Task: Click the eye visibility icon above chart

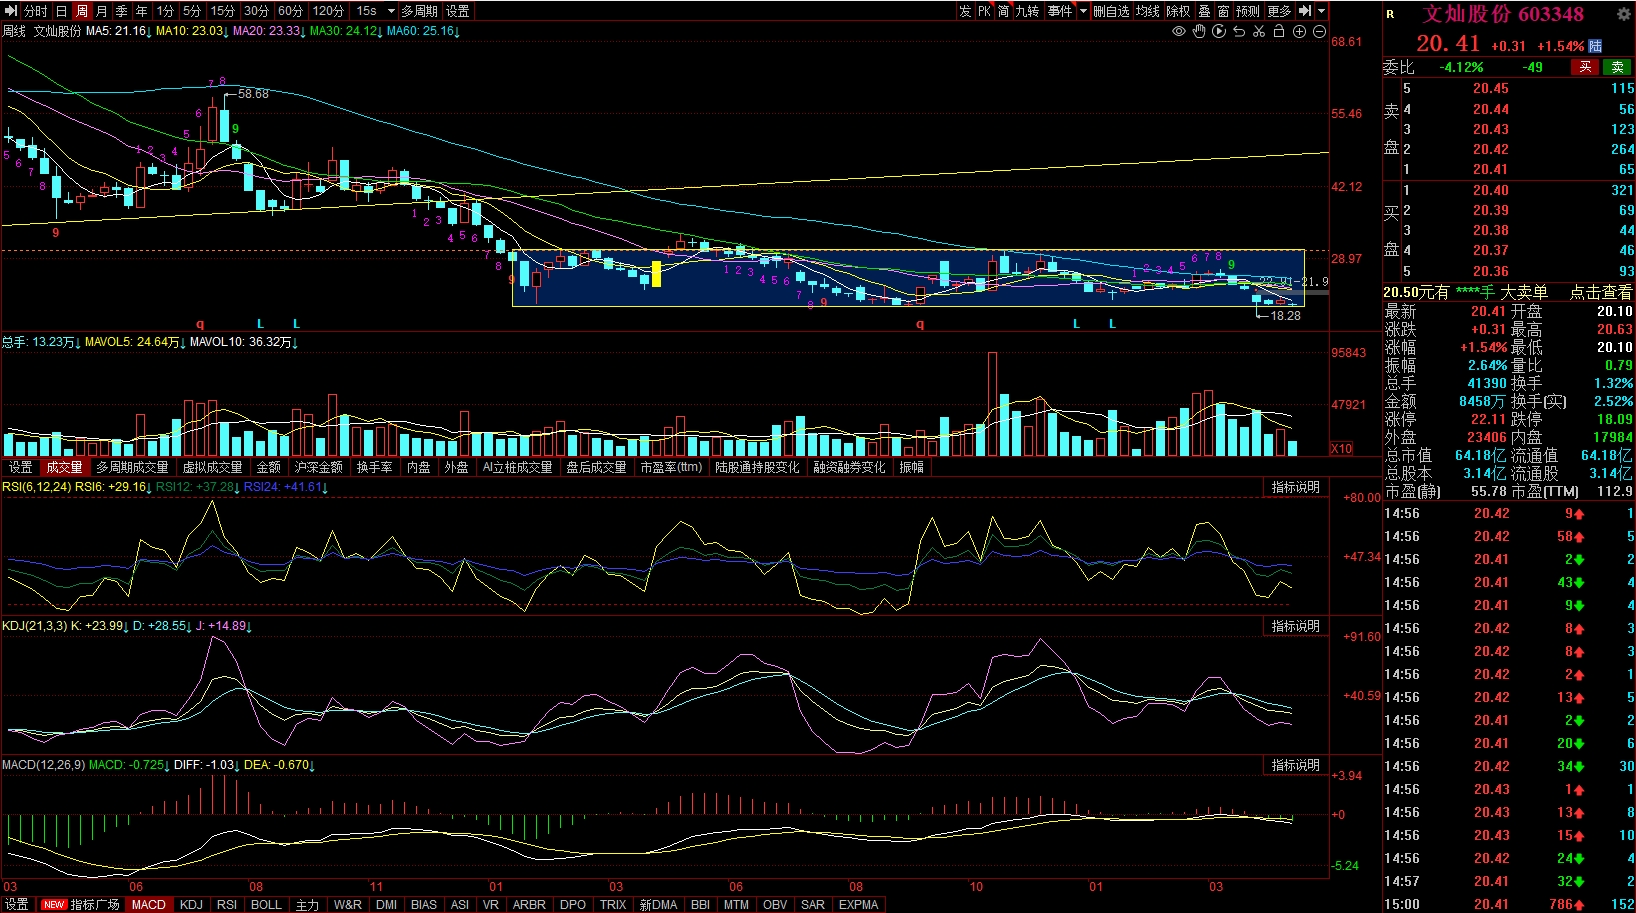Action: pos(1179,32)
